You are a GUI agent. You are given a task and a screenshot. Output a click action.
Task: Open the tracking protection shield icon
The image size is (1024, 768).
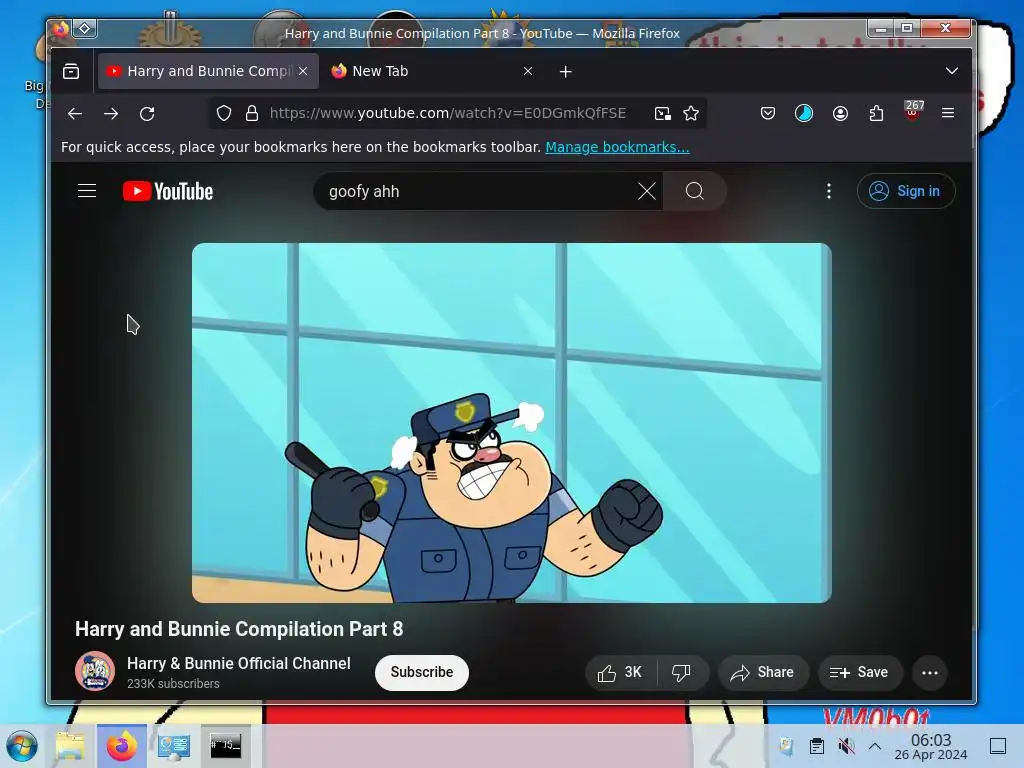224,114
